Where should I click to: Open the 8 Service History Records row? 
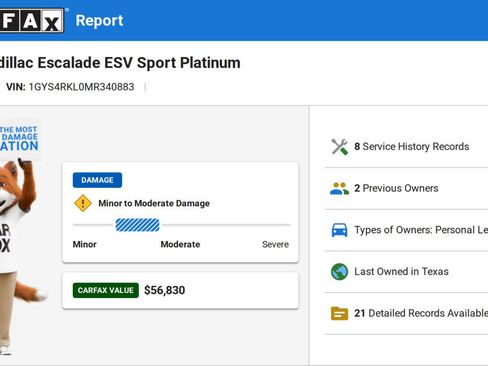pyautogui.click(x=406, y=147)
